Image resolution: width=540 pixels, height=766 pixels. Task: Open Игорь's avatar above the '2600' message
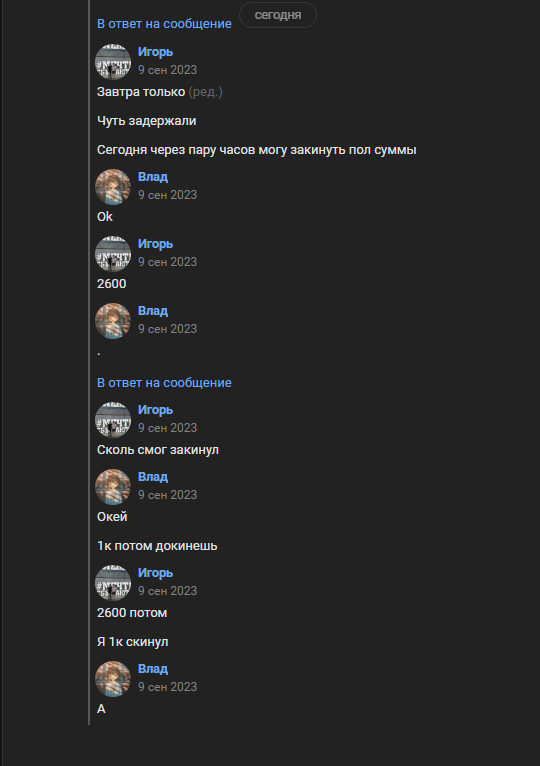pyautogui.click(x=113, y=254)
